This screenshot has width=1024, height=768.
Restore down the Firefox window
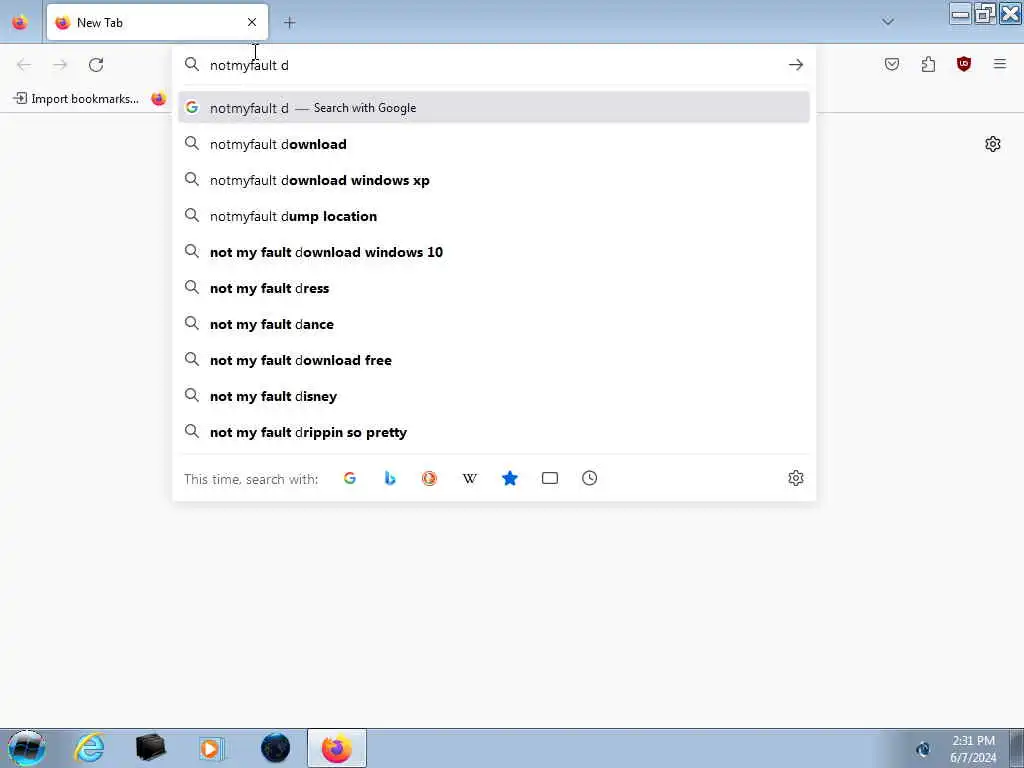tap(985, 13)
